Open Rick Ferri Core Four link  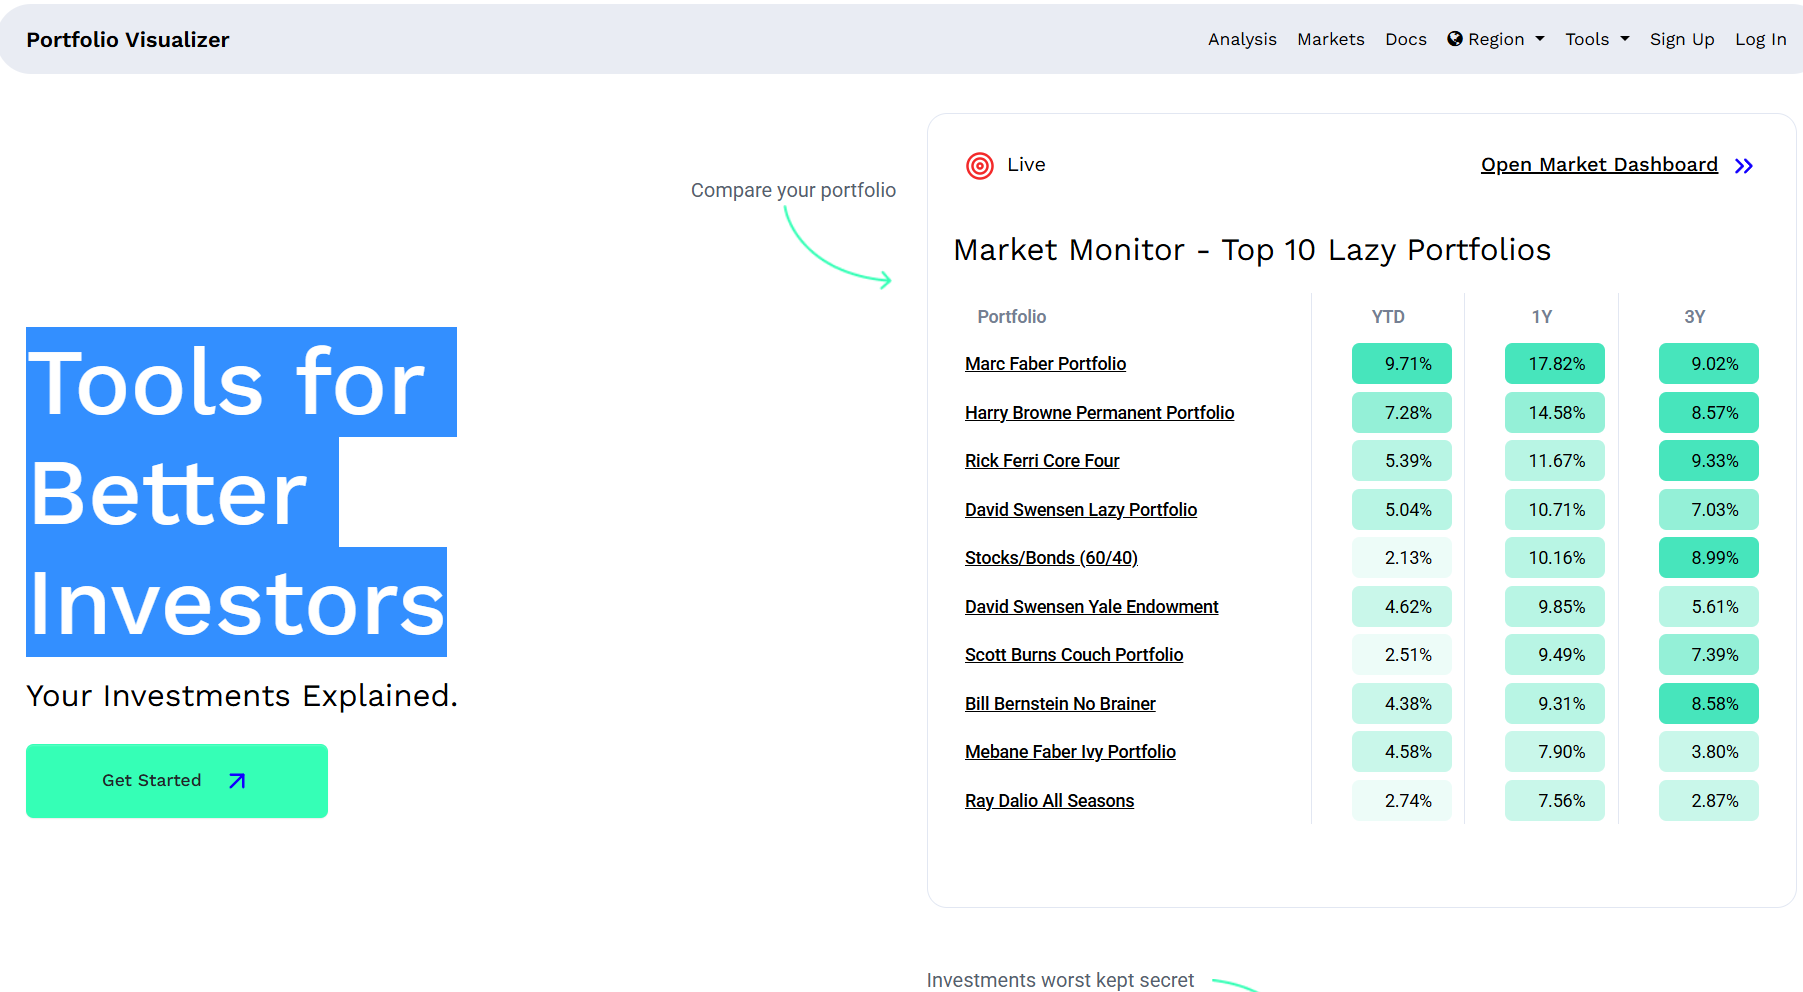tap(1042, 461)
